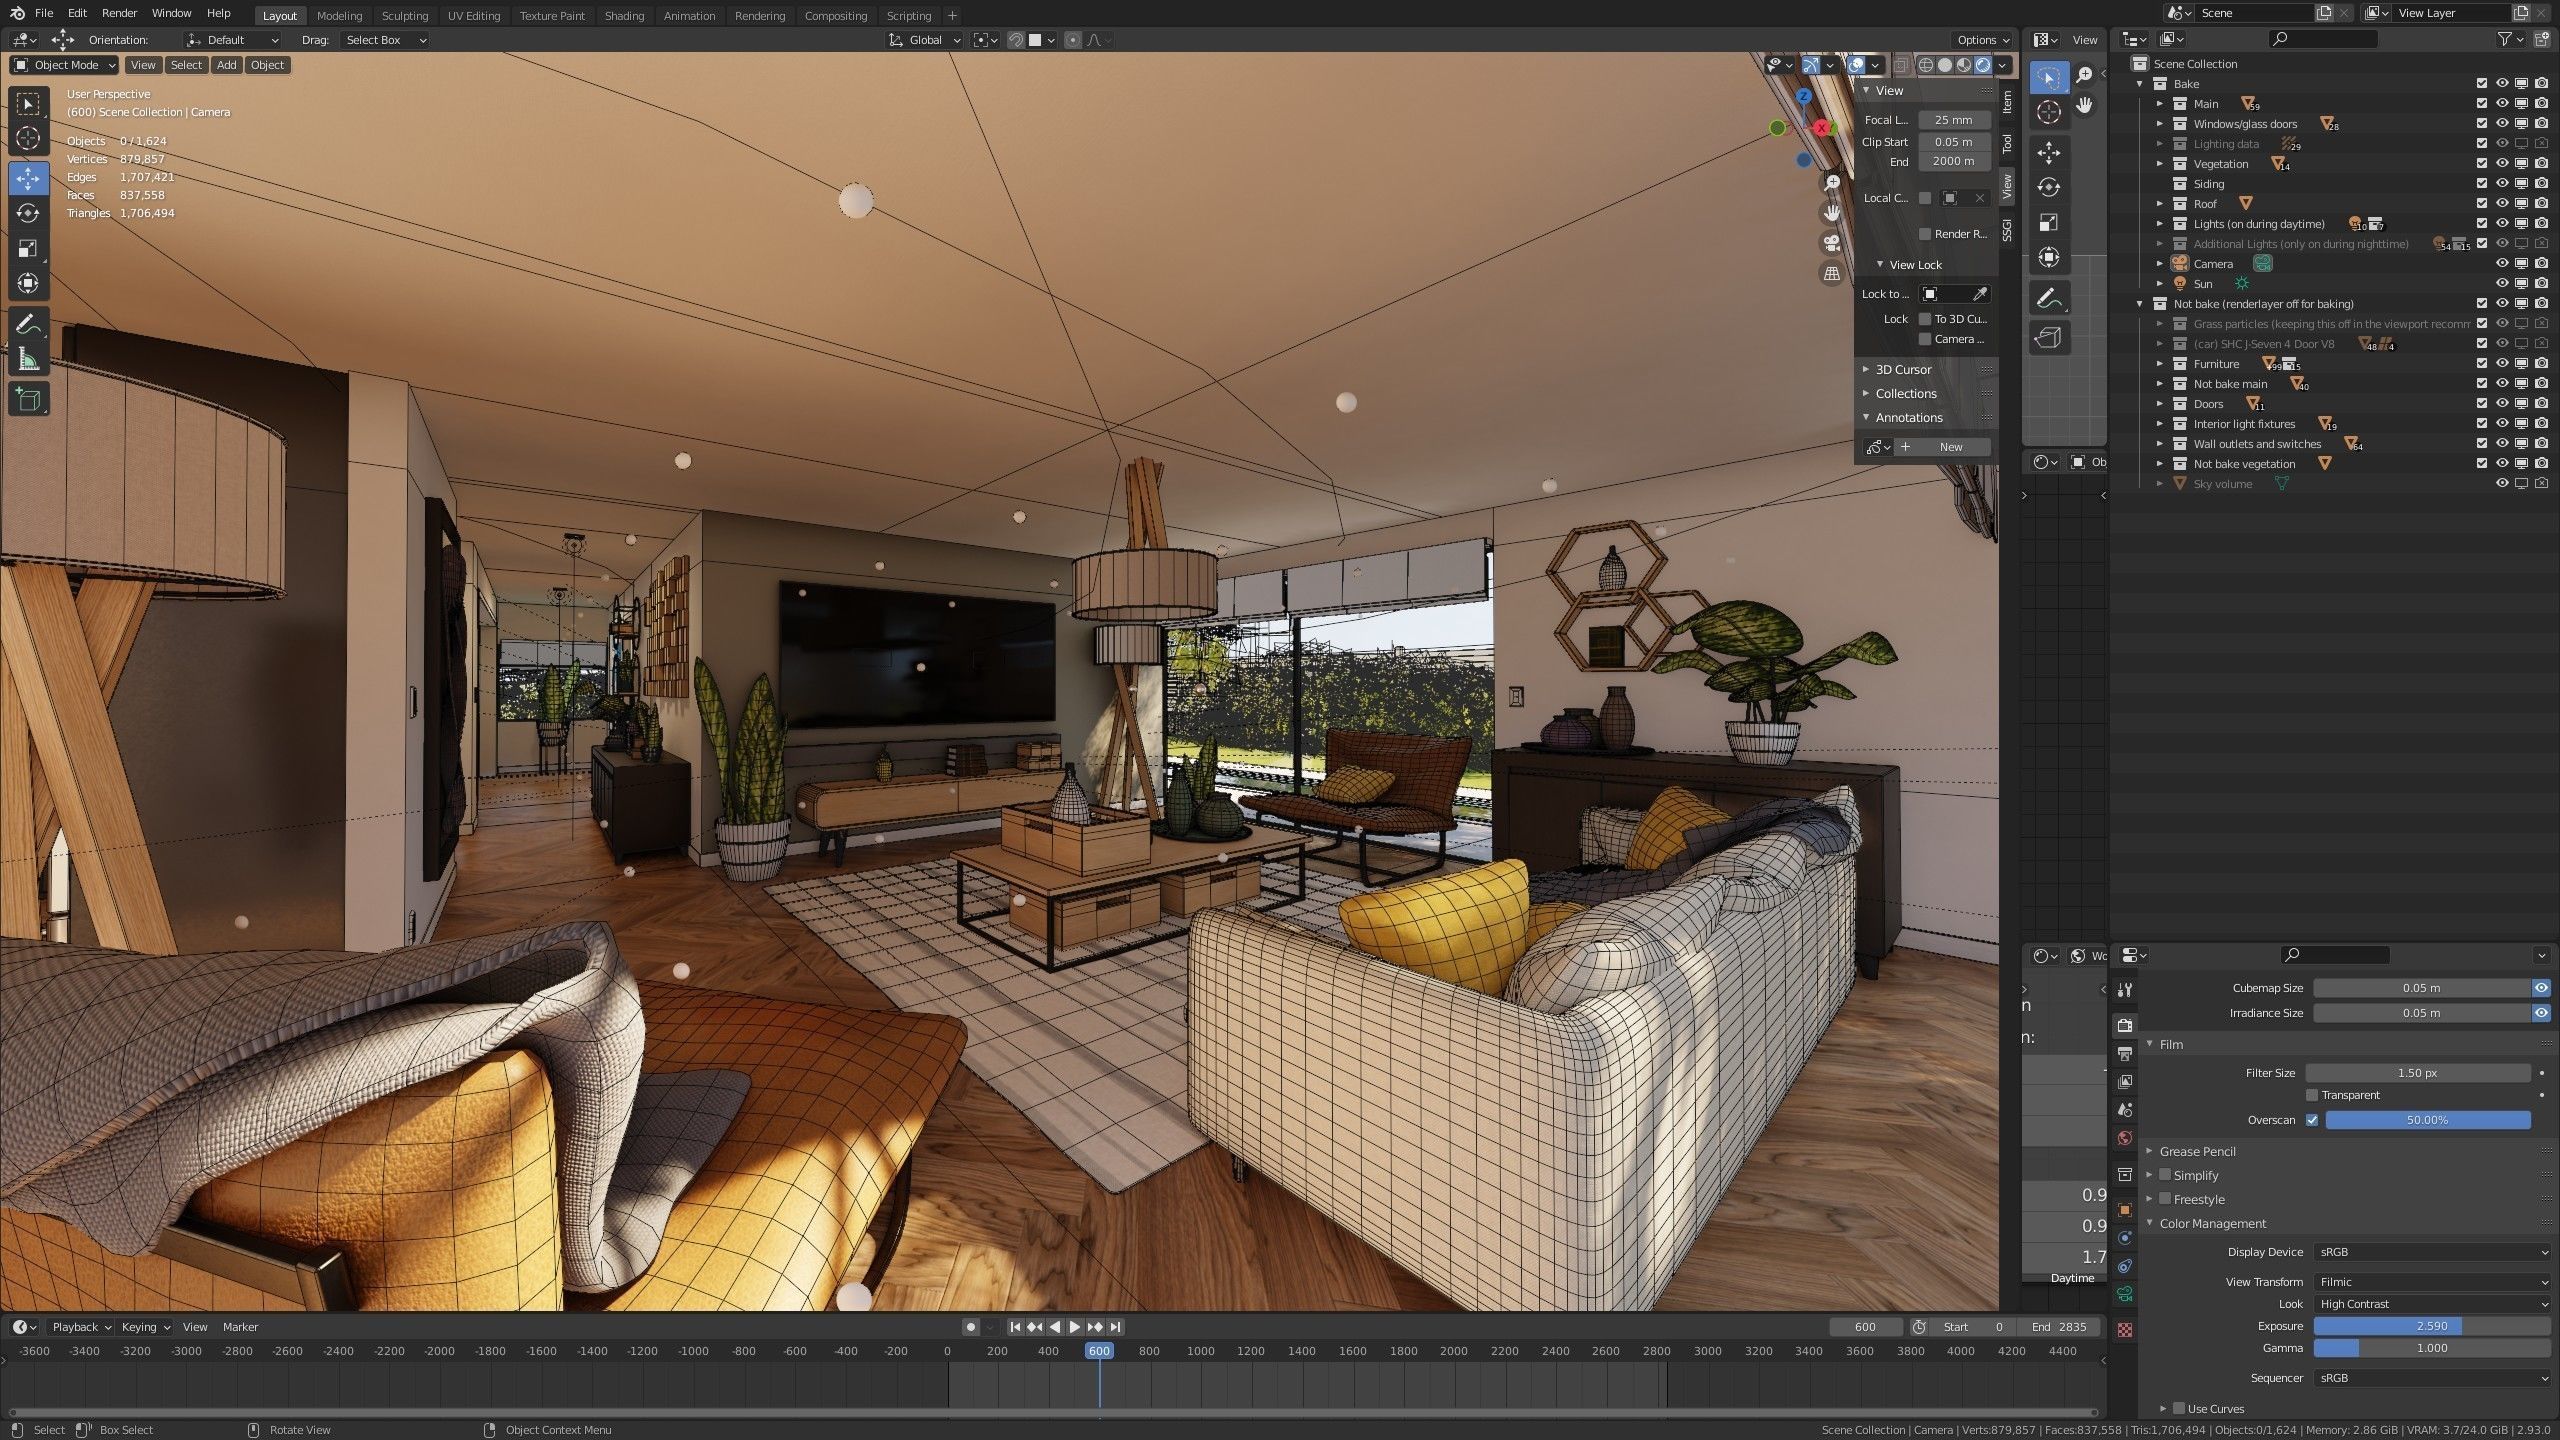Screen dimensions: 2560x1440
Task: Click the outliner filter funnel icon
Action: coord(2504,39)
